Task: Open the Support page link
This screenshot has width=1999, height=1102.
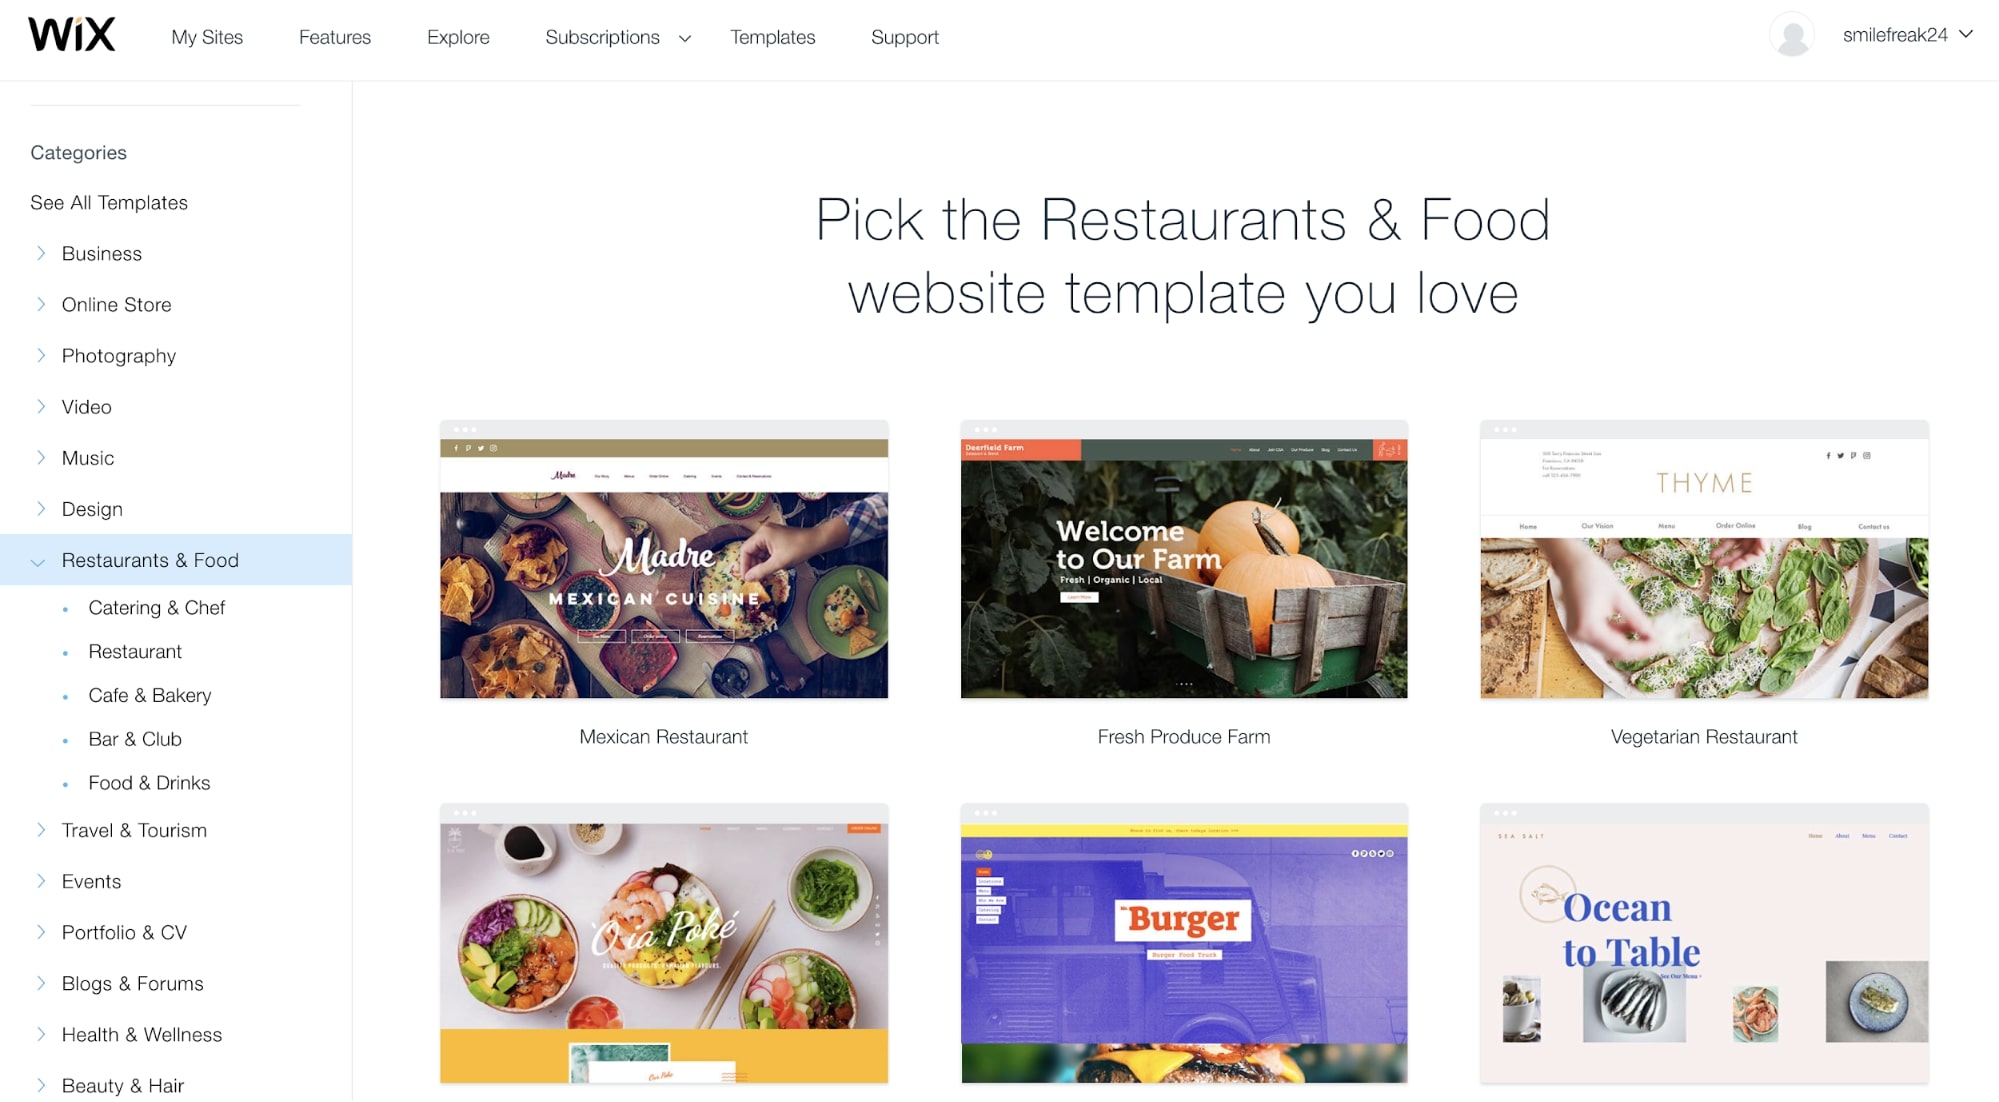Action: click(x=904, y=37)
